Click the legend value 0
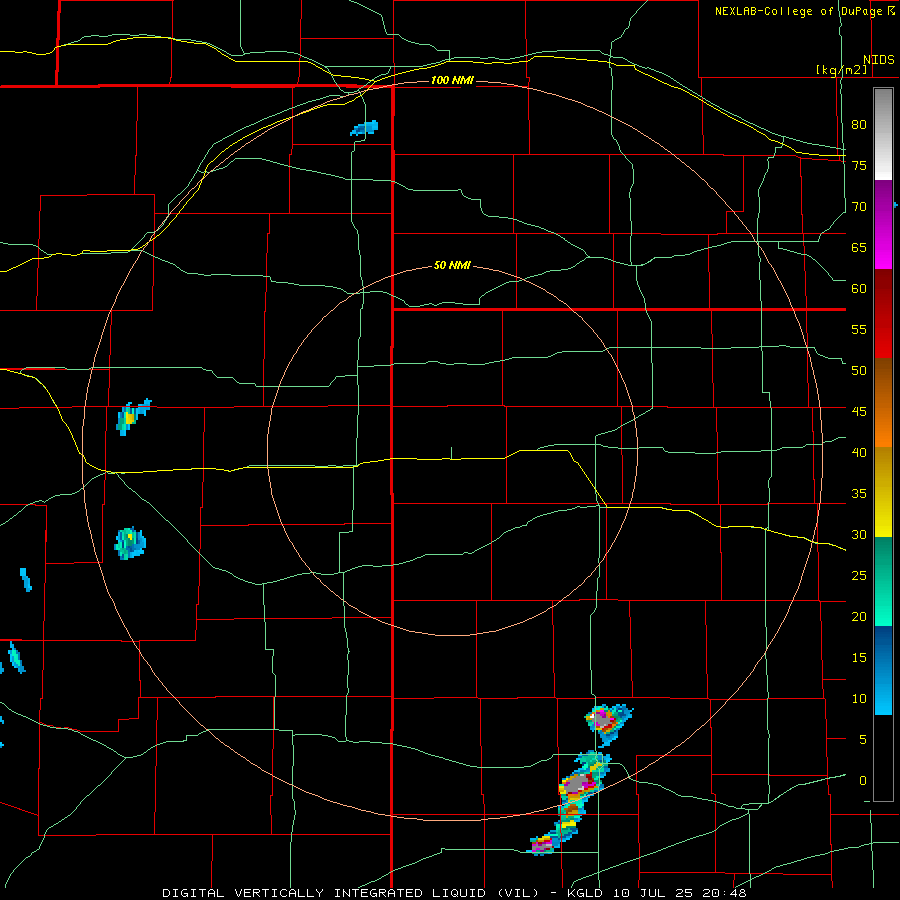The image size is (900, 900). coord(863,781)
